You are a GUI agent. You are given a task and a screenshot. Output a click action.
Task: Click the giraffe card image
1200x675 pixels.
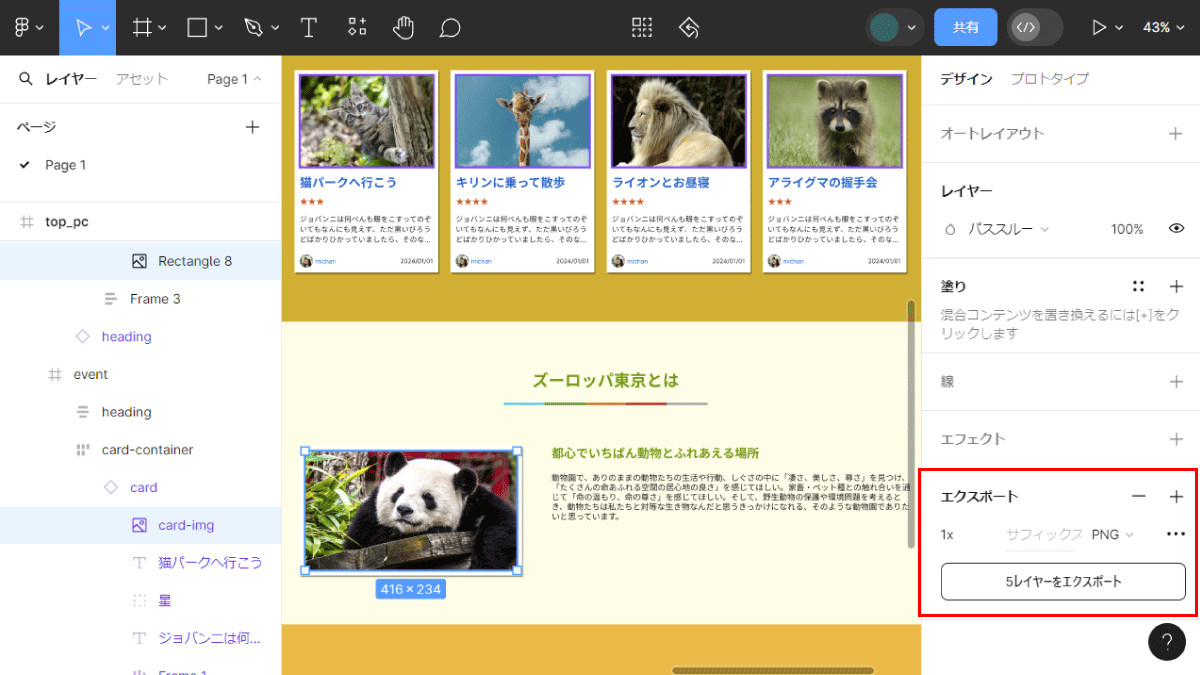pos(523,120)
